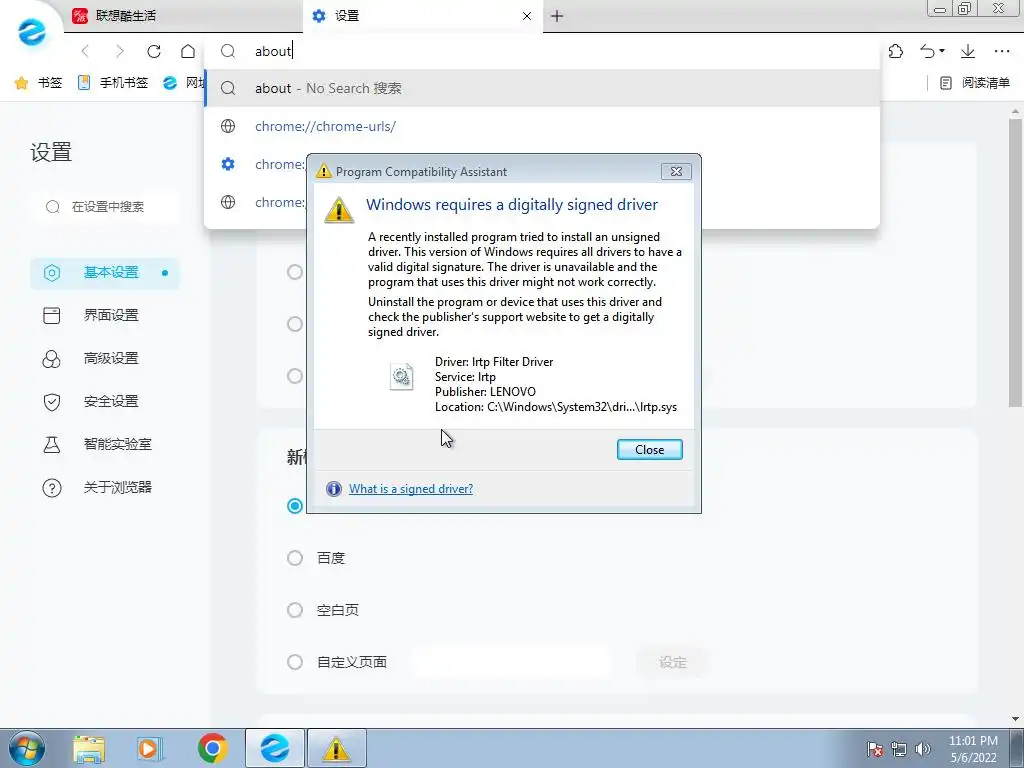Click the browser forward arrow
Viewport: 1024px width, 768px height.
click(x=120, y=51)
